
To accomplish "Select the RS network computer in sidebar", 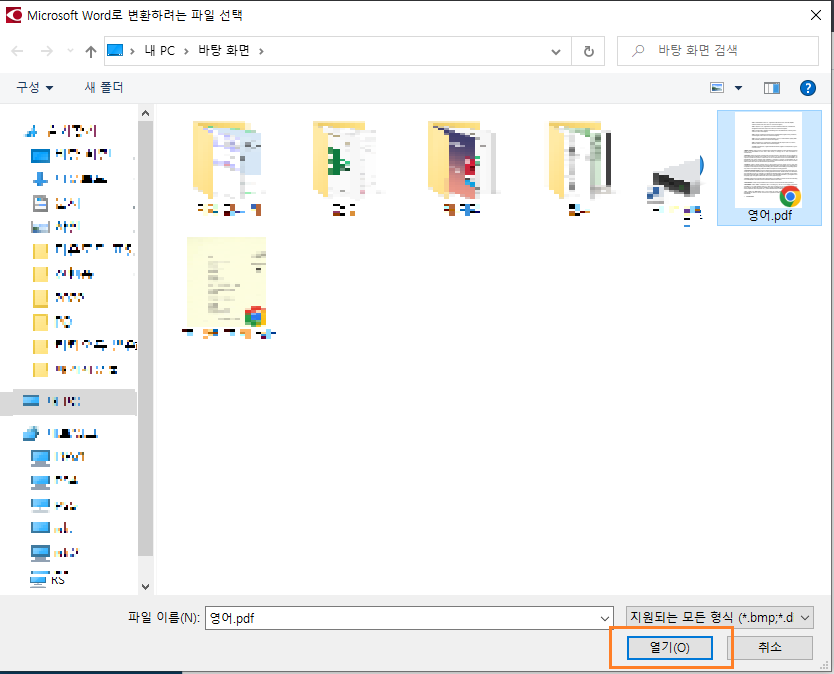I will click(x=47, y=579).
